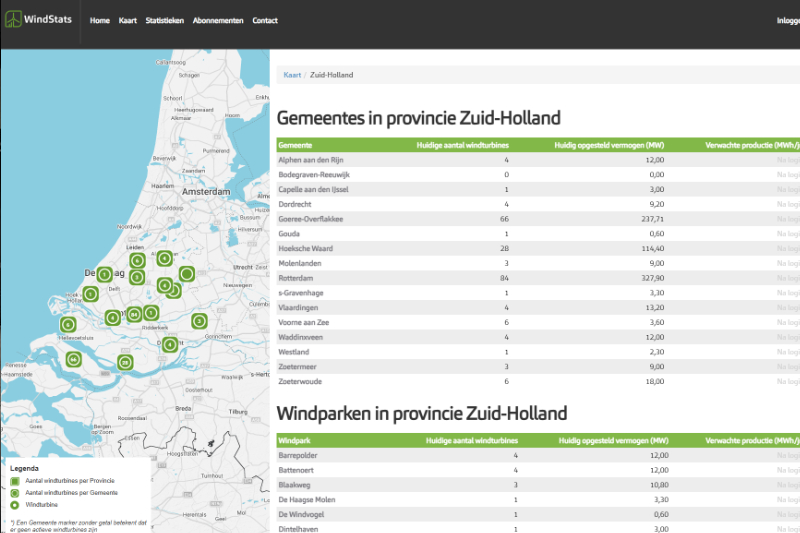The image size is (800, 533).
Task: Click the '114,40' value for Hoeksche Waard
Action: point(653,249)
